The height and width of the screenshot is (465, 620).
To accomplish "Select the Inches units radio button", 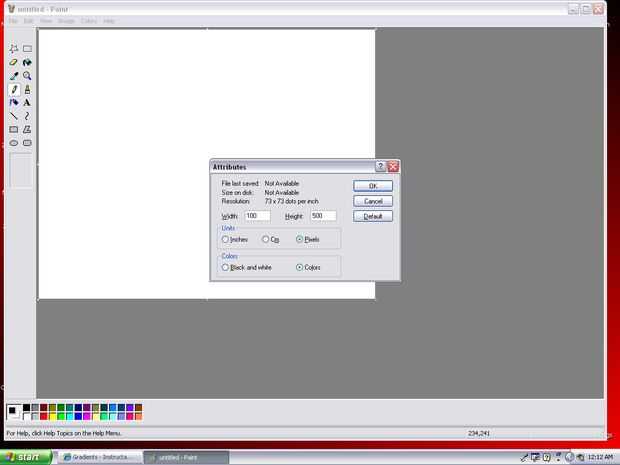I will [225, 239].
